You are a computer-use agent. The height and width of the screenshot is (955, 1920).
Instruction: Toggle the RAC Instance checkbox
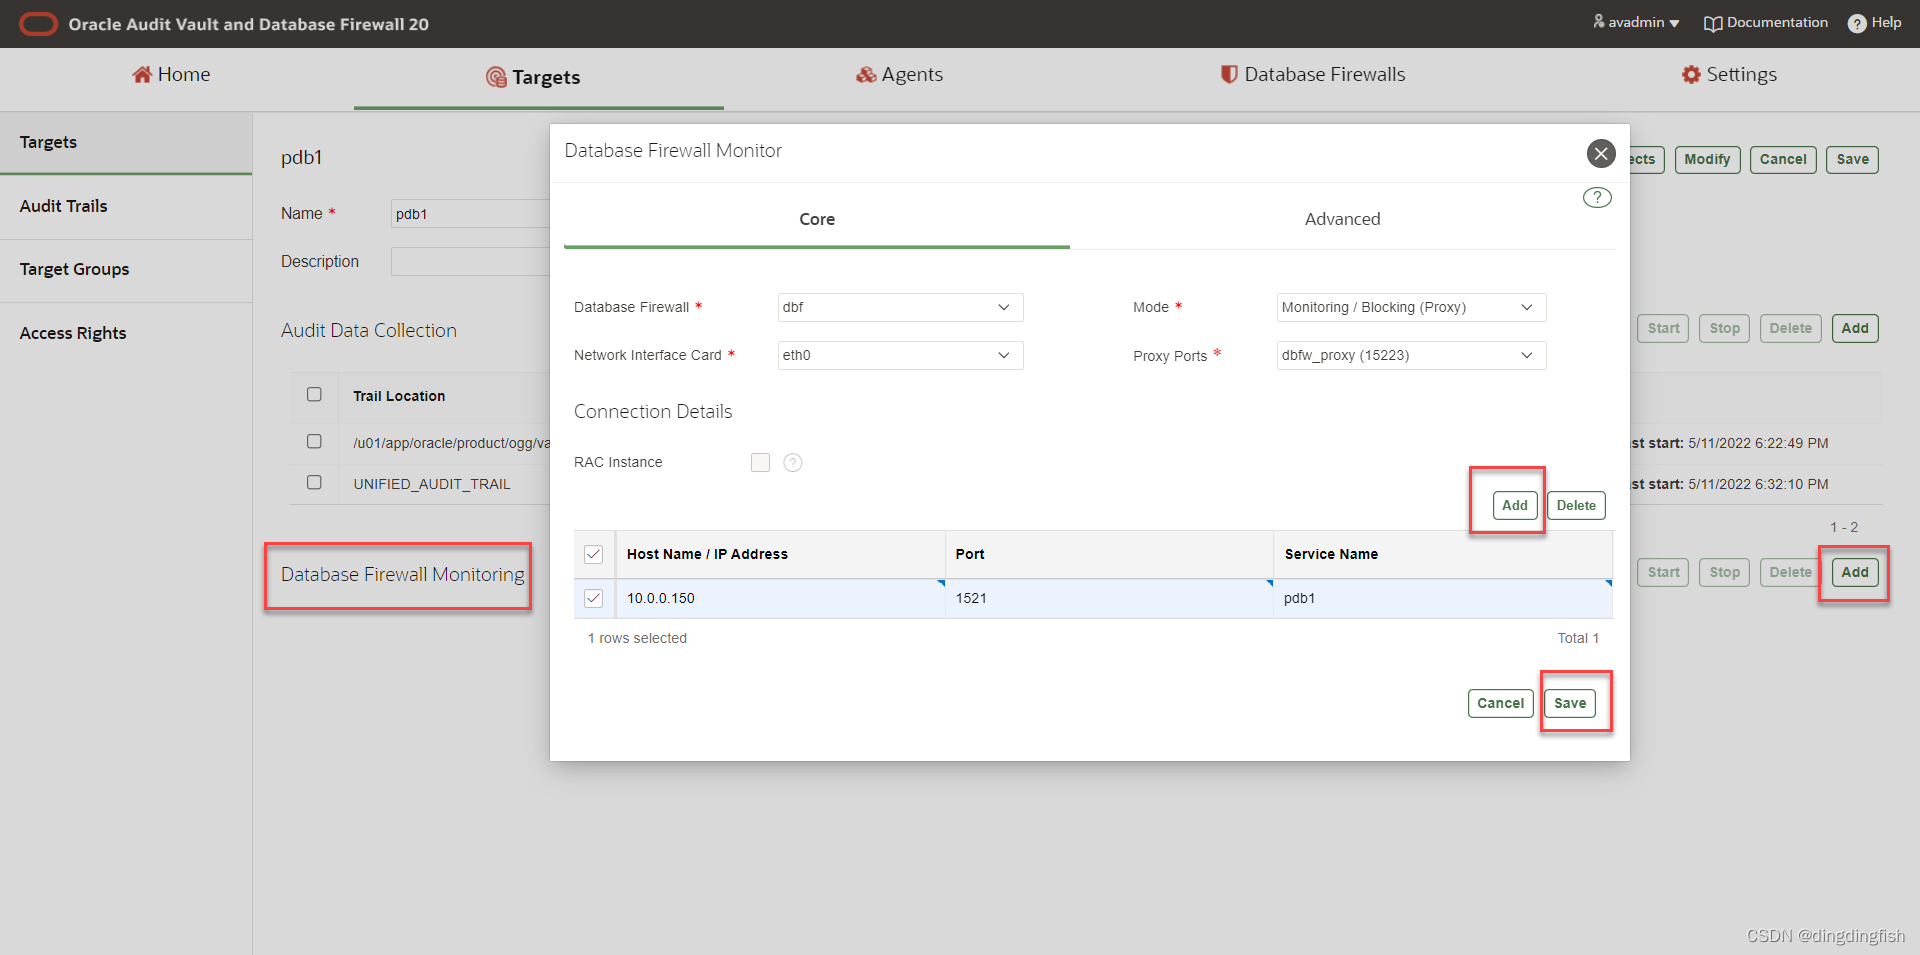click(x=760, y=462)
